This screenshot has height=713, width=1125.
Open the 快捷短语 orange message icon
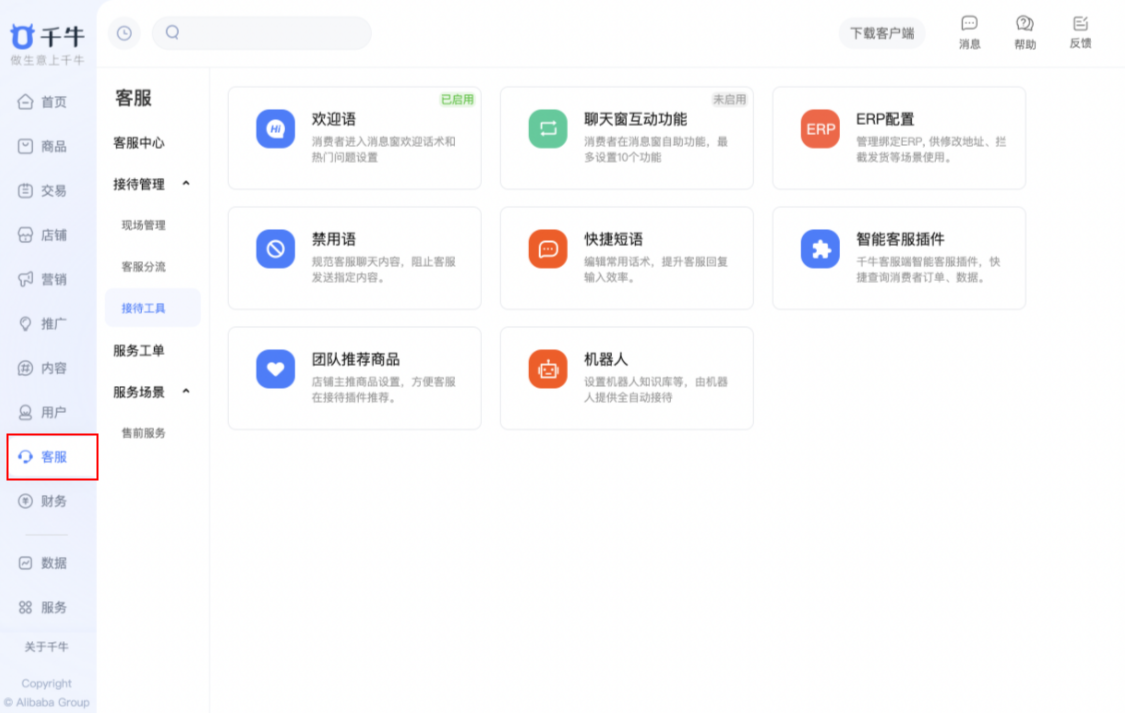547,249
